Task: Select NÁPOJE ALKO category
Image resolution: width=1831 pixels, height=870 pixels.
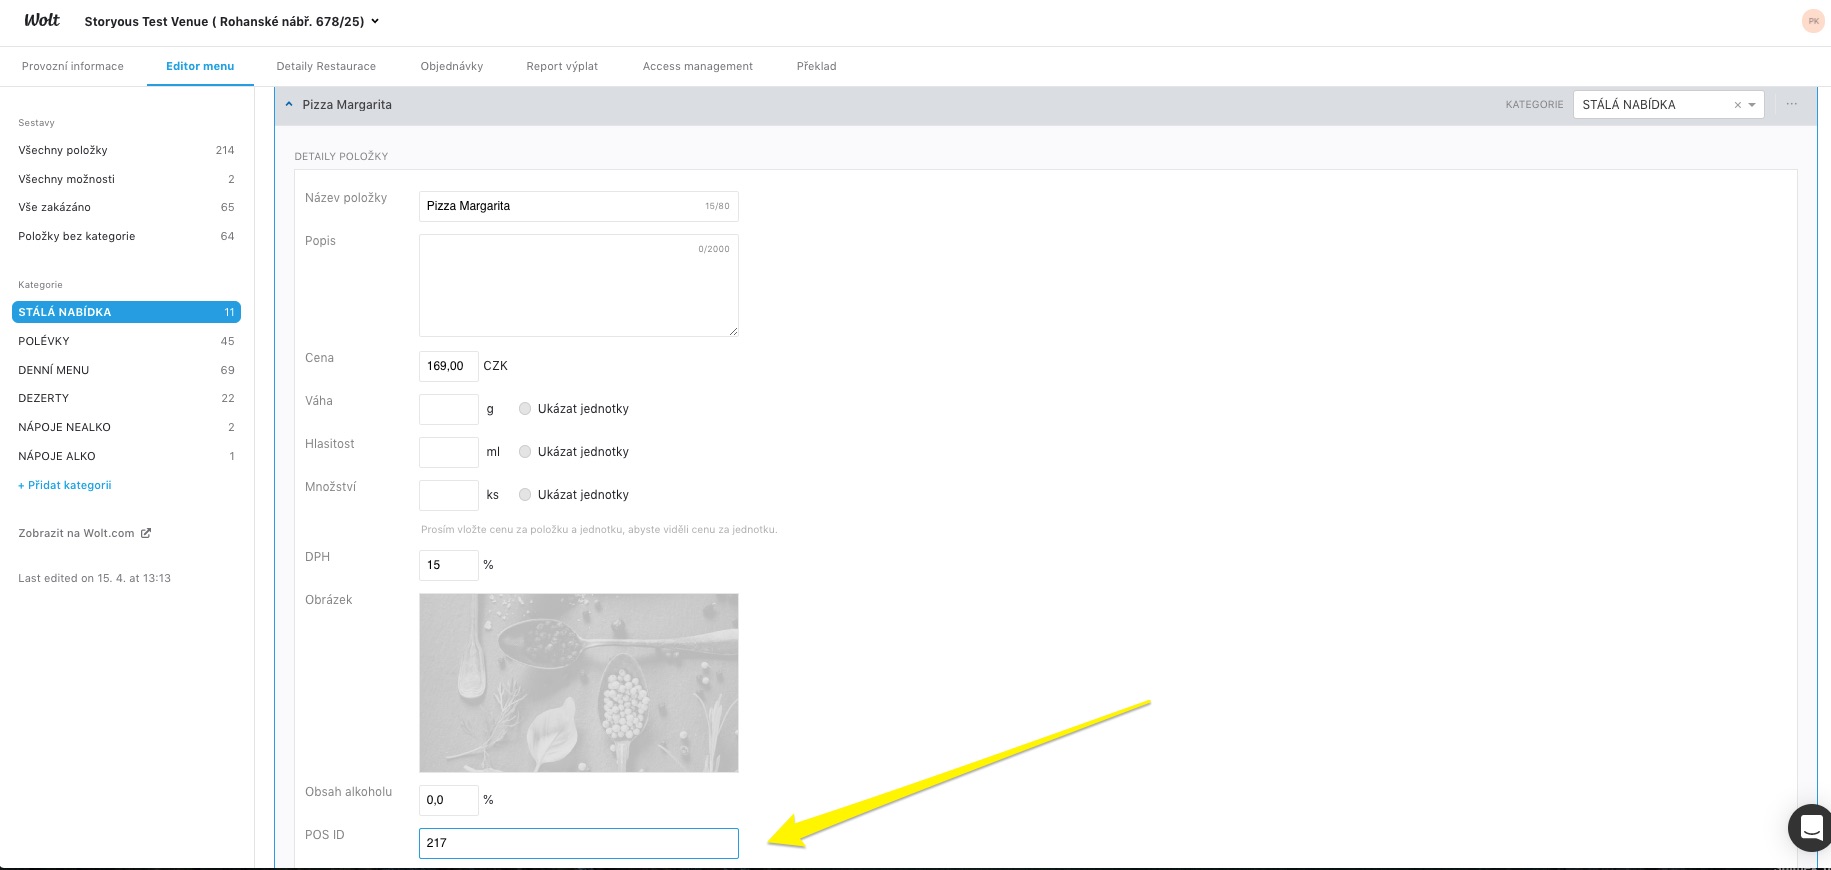Action: point(126,456)
